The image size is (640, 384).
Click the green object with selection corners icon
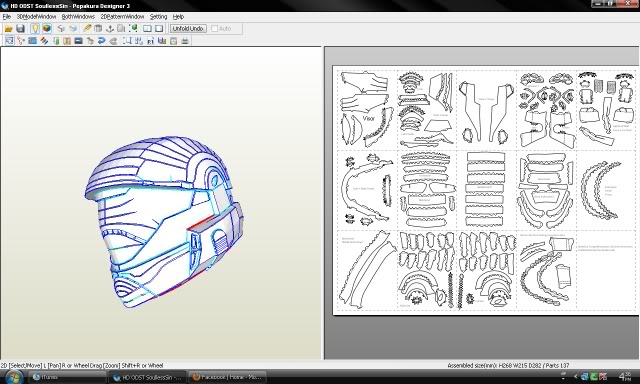(x=133, y=29)
